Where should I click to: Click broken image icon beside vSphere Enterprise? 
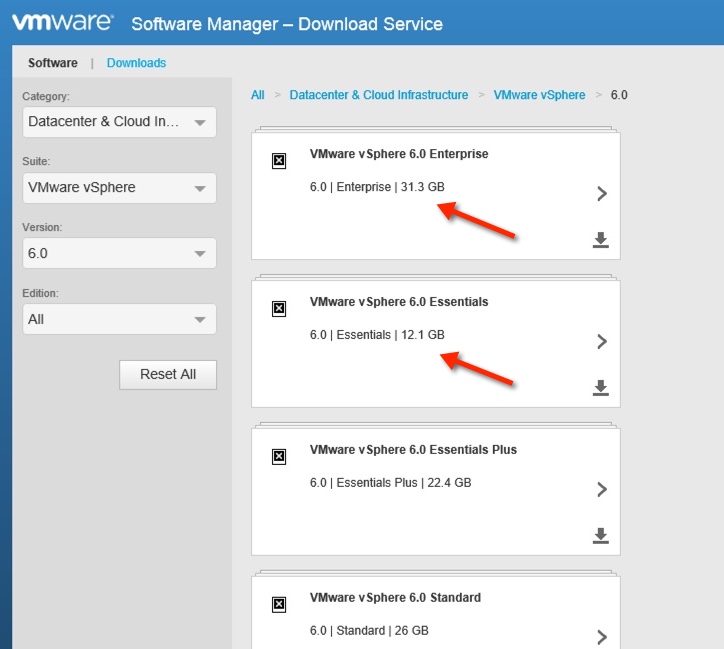click(x=279, y=161)
